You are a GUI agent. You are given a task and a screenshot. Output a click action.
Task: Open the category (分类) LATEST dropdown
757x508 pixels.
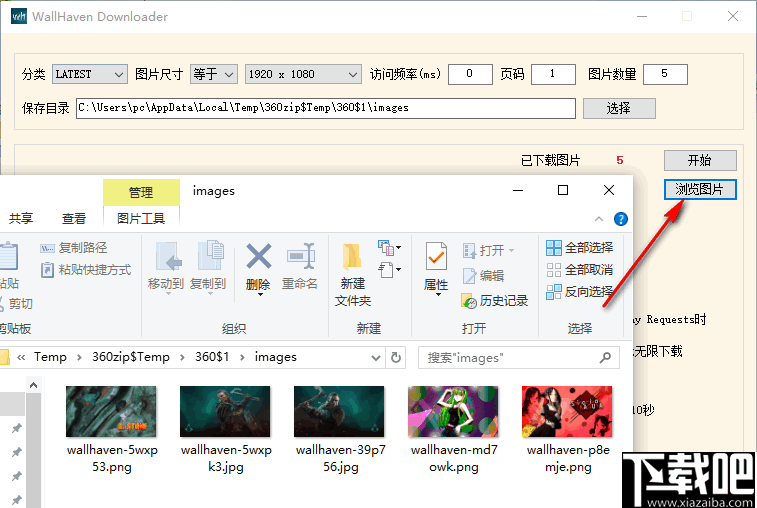click(x=90, y=74)
